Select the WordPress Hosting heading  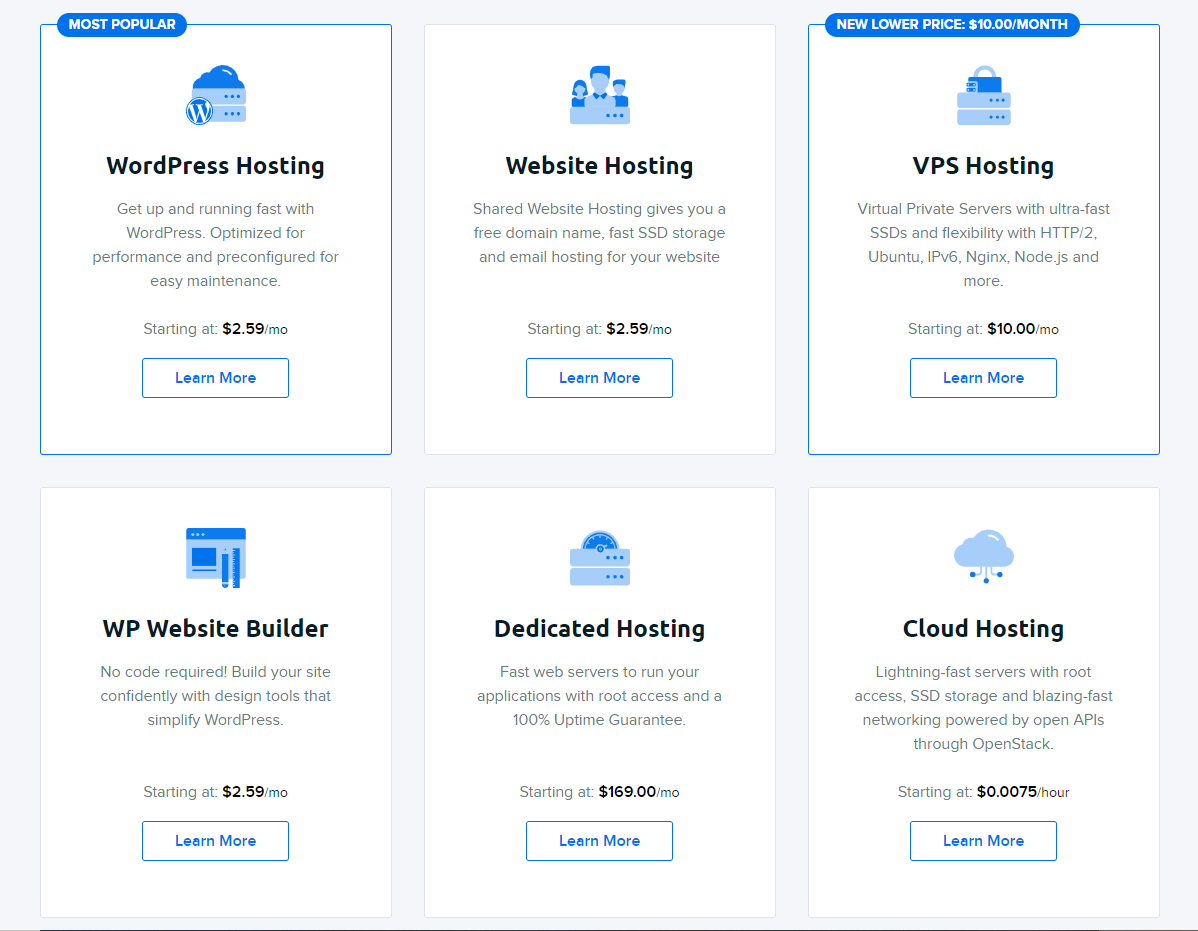(x=215, y=166)
